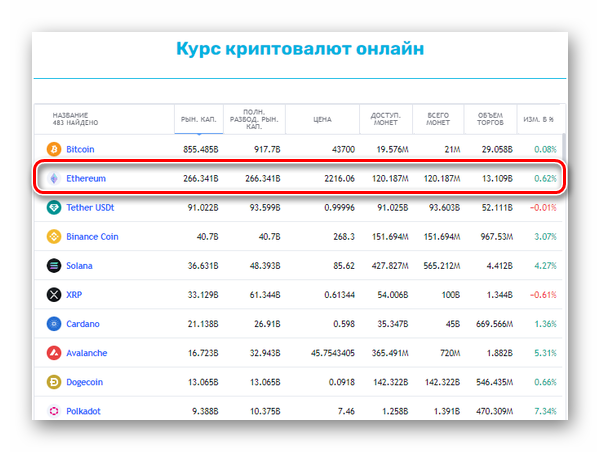
Task: Click the Binance Coin icon
Action: (x=54, y=236)
